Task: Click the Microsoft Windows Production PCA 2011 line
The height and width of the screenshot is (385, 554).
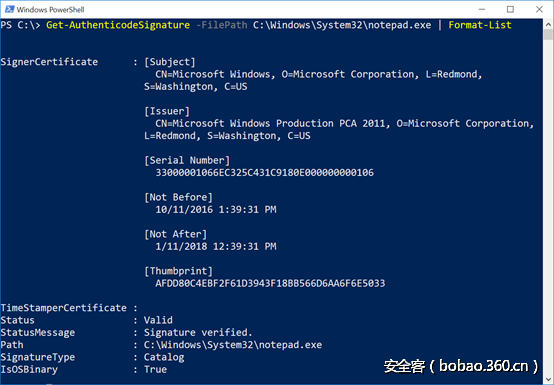Action: (x=344, y=124)
